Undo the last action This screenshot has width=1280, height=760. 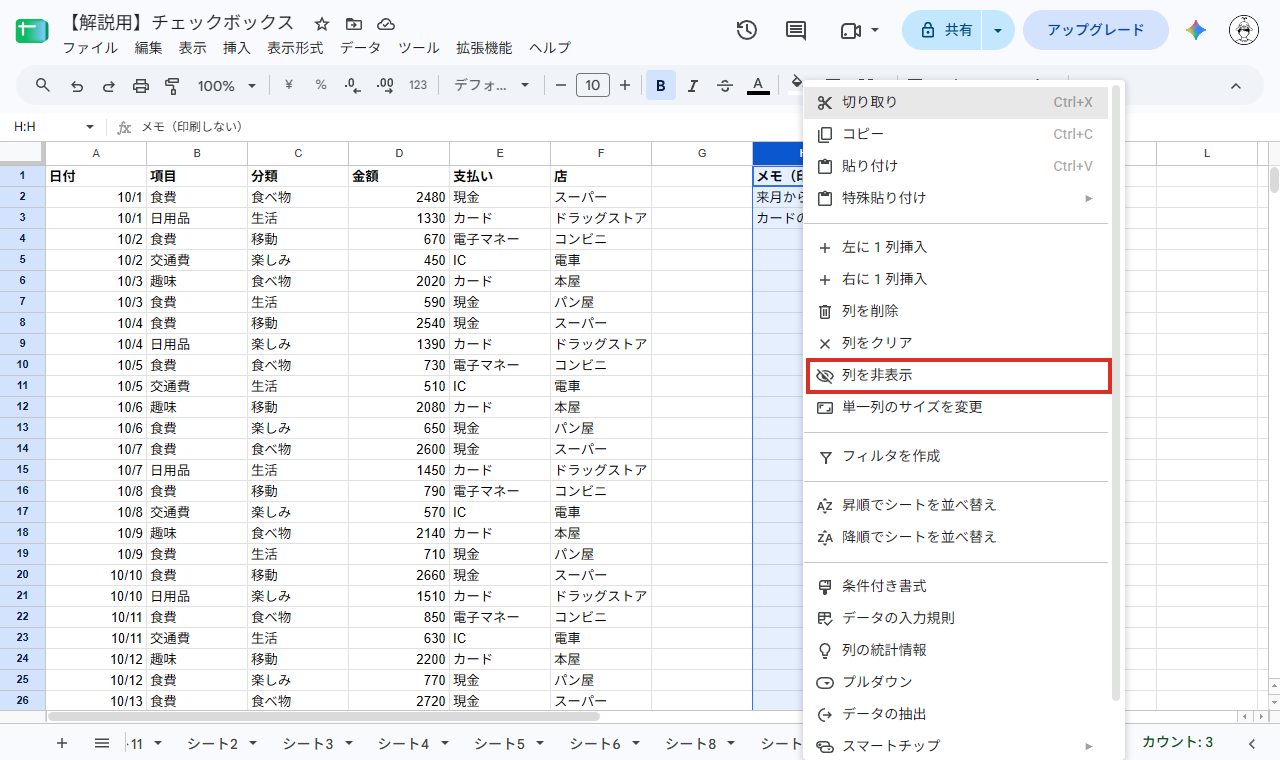pyautogui.click(x=76, y=85)
